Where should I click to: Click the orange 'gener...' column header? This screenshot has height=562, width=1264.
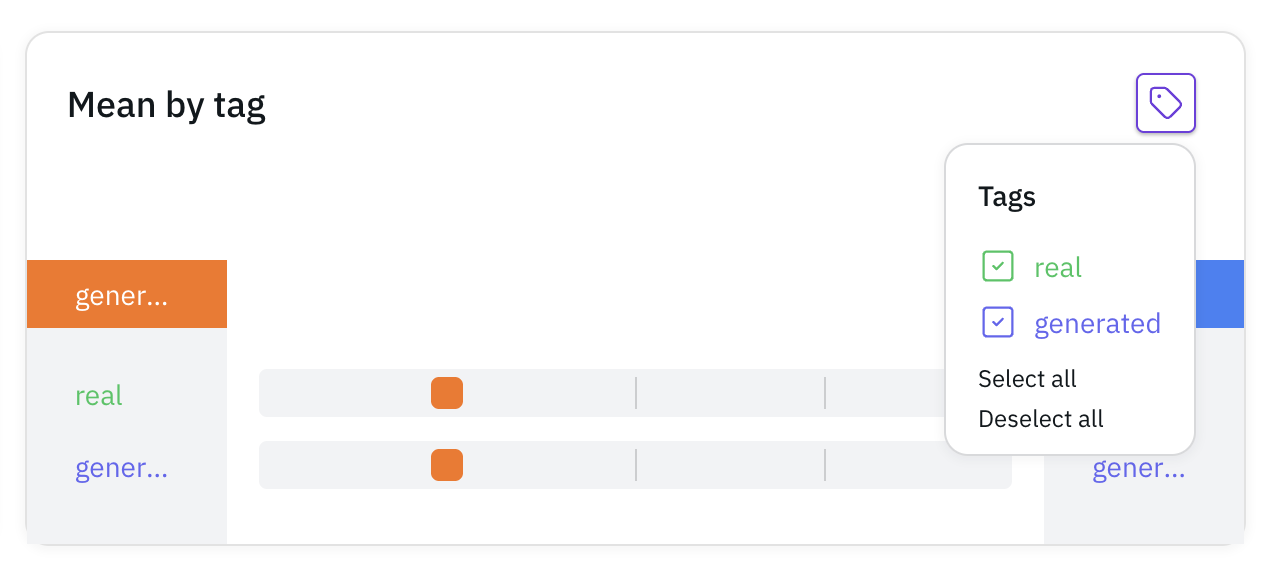(x=127, y=294)
